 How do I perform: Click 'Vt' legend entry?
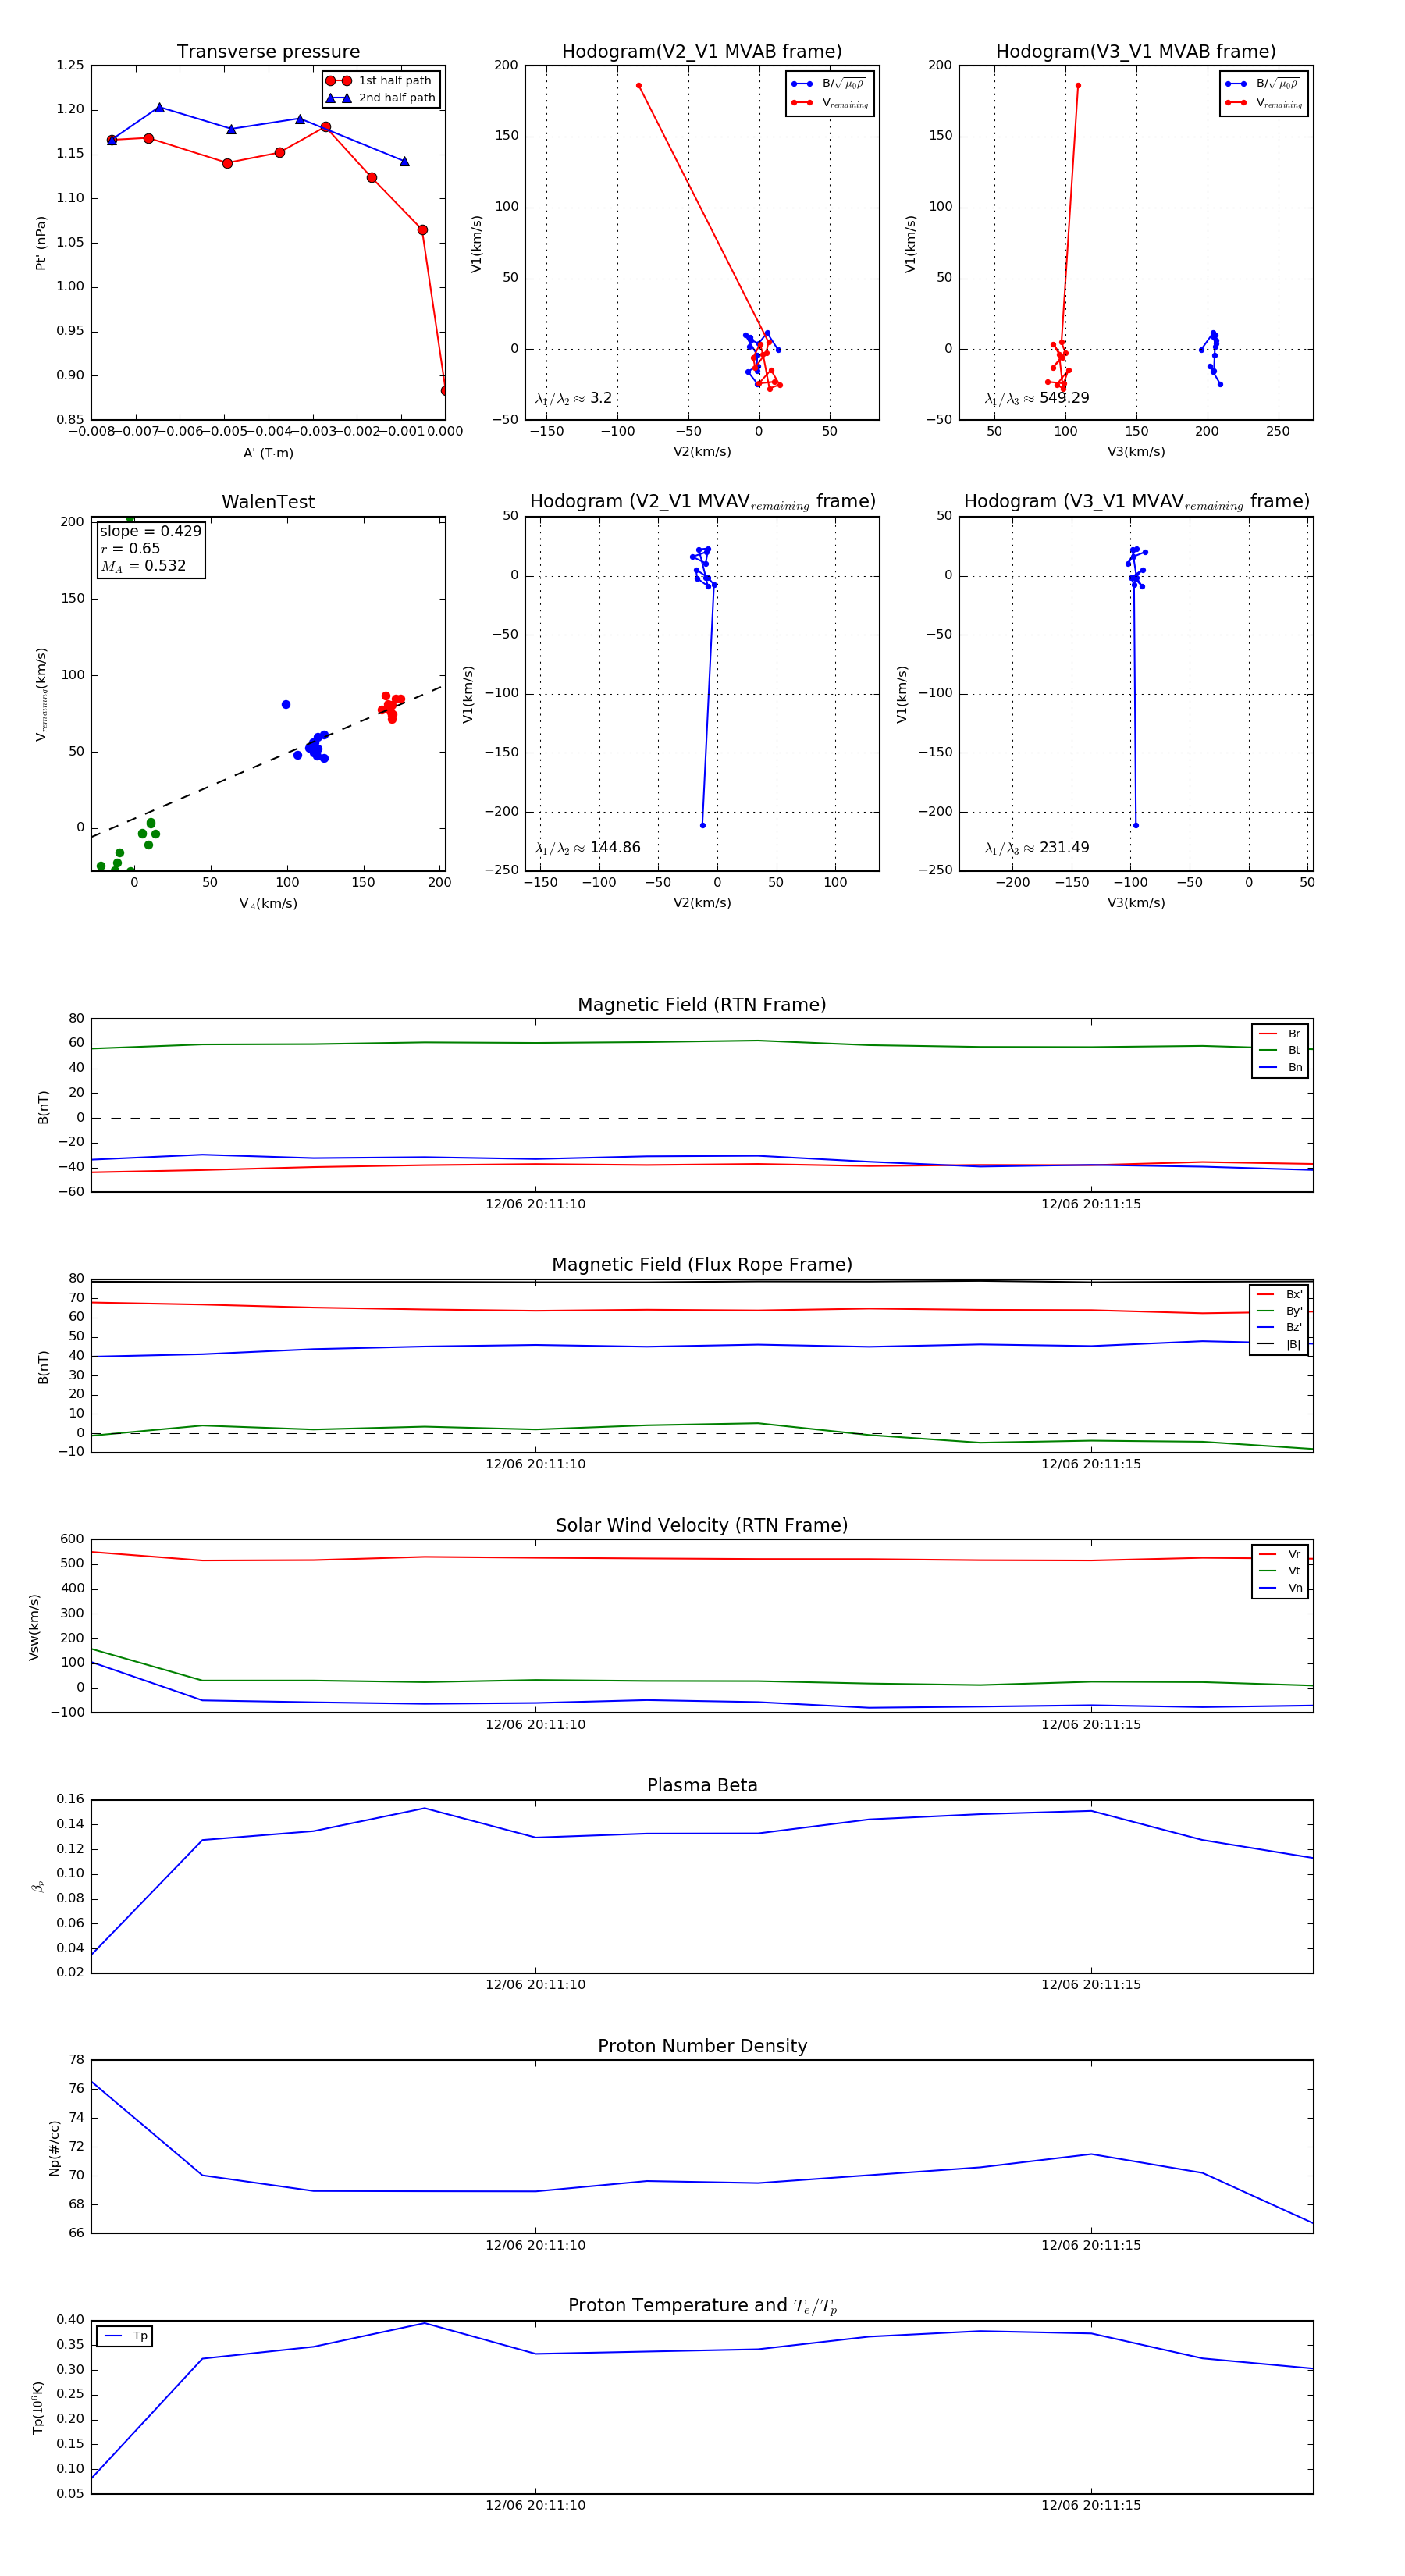1281,1571
